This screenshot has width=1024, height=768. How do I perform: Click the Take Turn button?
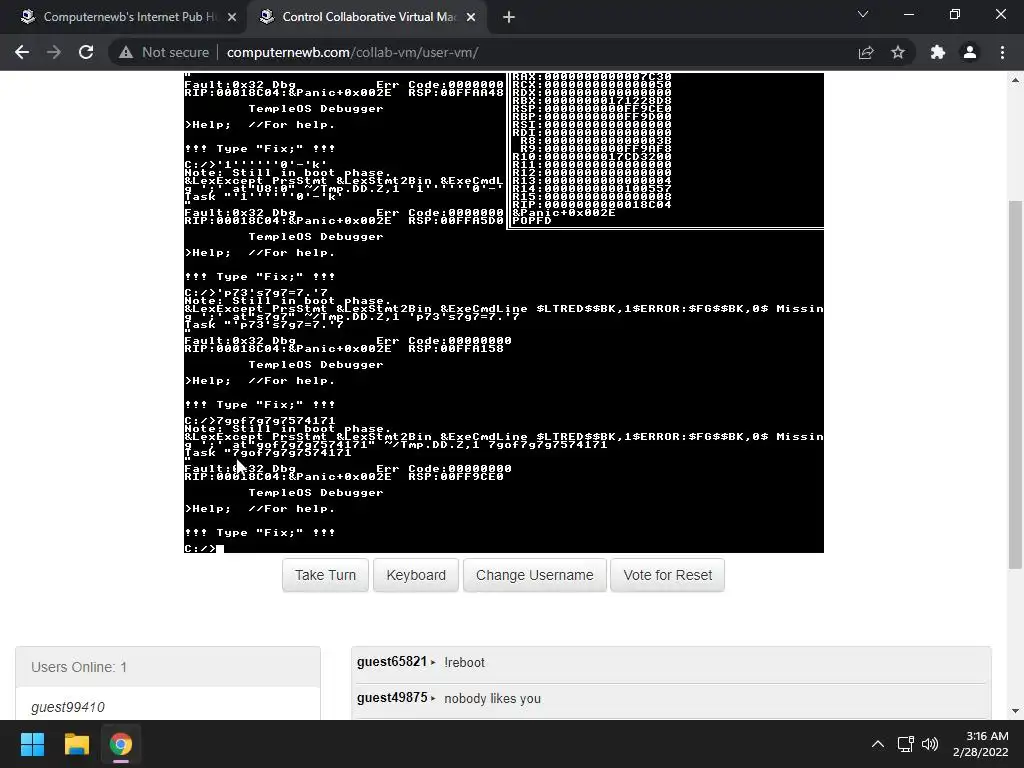[x=325, y=575]
